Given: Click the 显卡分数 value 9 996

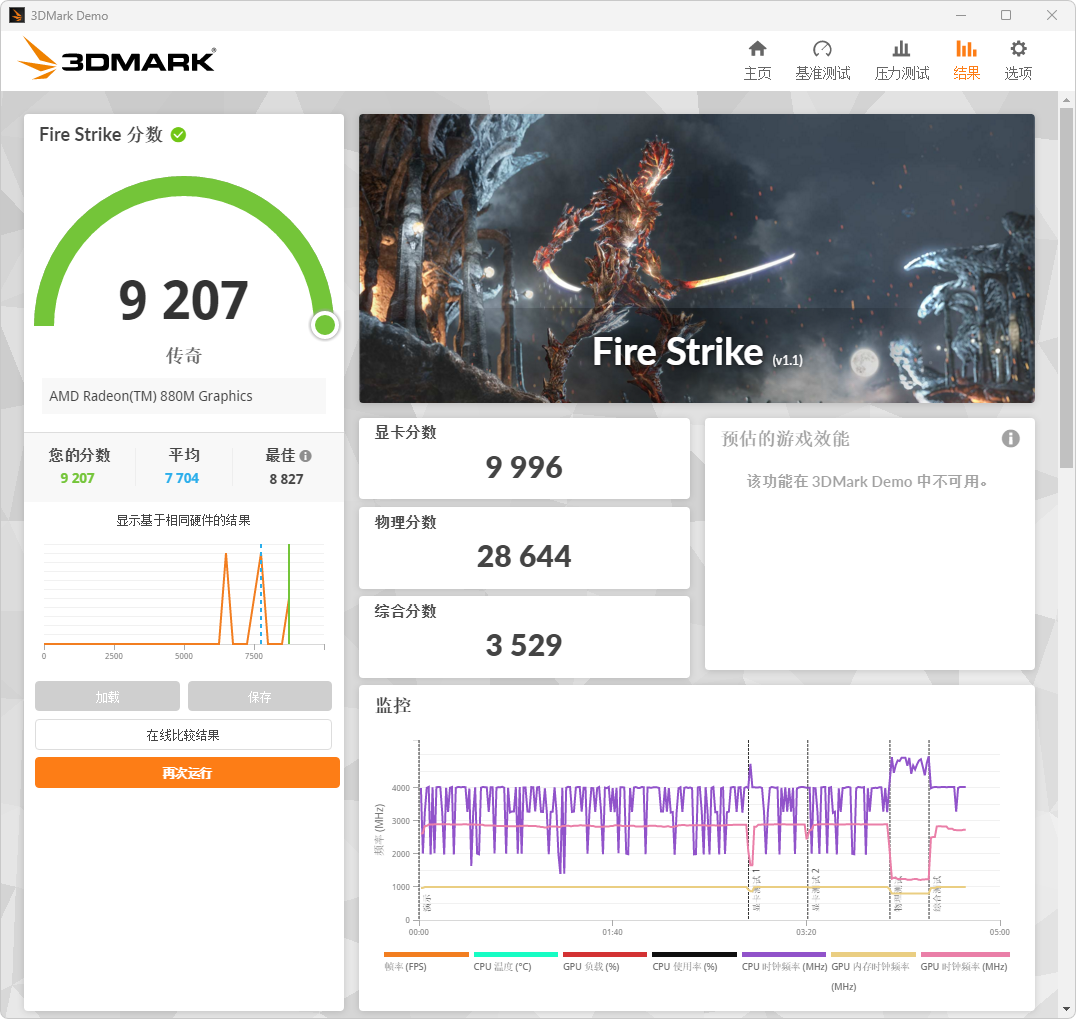Looking at the screenshot, I should pyautogui.click(x=524, y=467).
